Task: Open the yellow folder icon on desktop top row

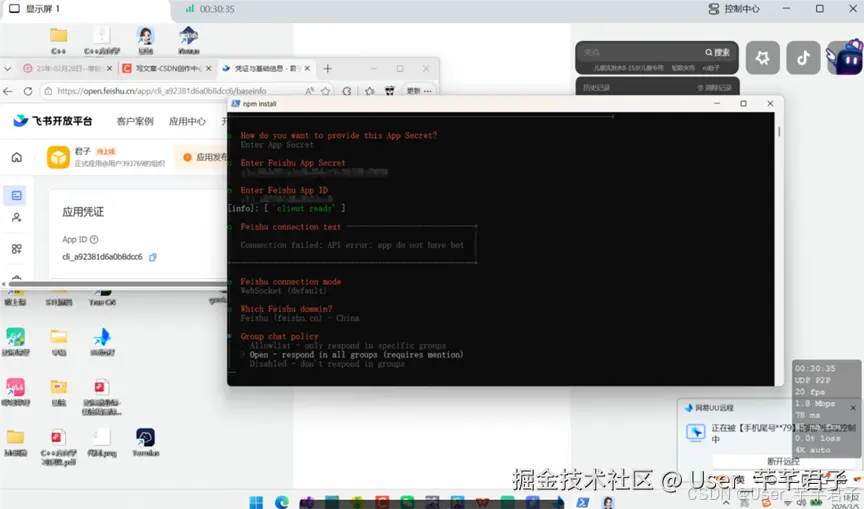Action: click(x=58, y=36)
